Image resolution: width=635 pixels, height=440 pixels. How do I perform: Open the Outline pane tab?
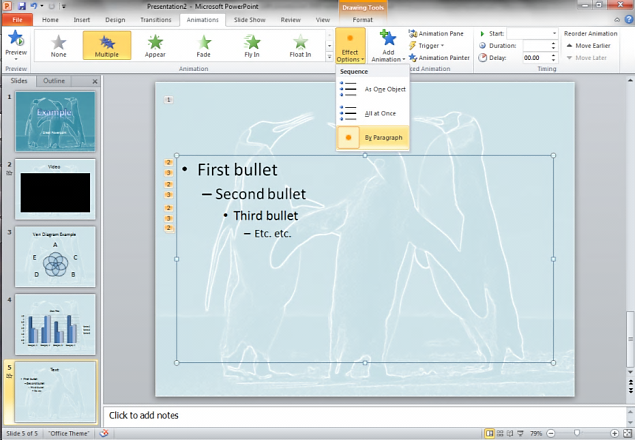[54, 80]
